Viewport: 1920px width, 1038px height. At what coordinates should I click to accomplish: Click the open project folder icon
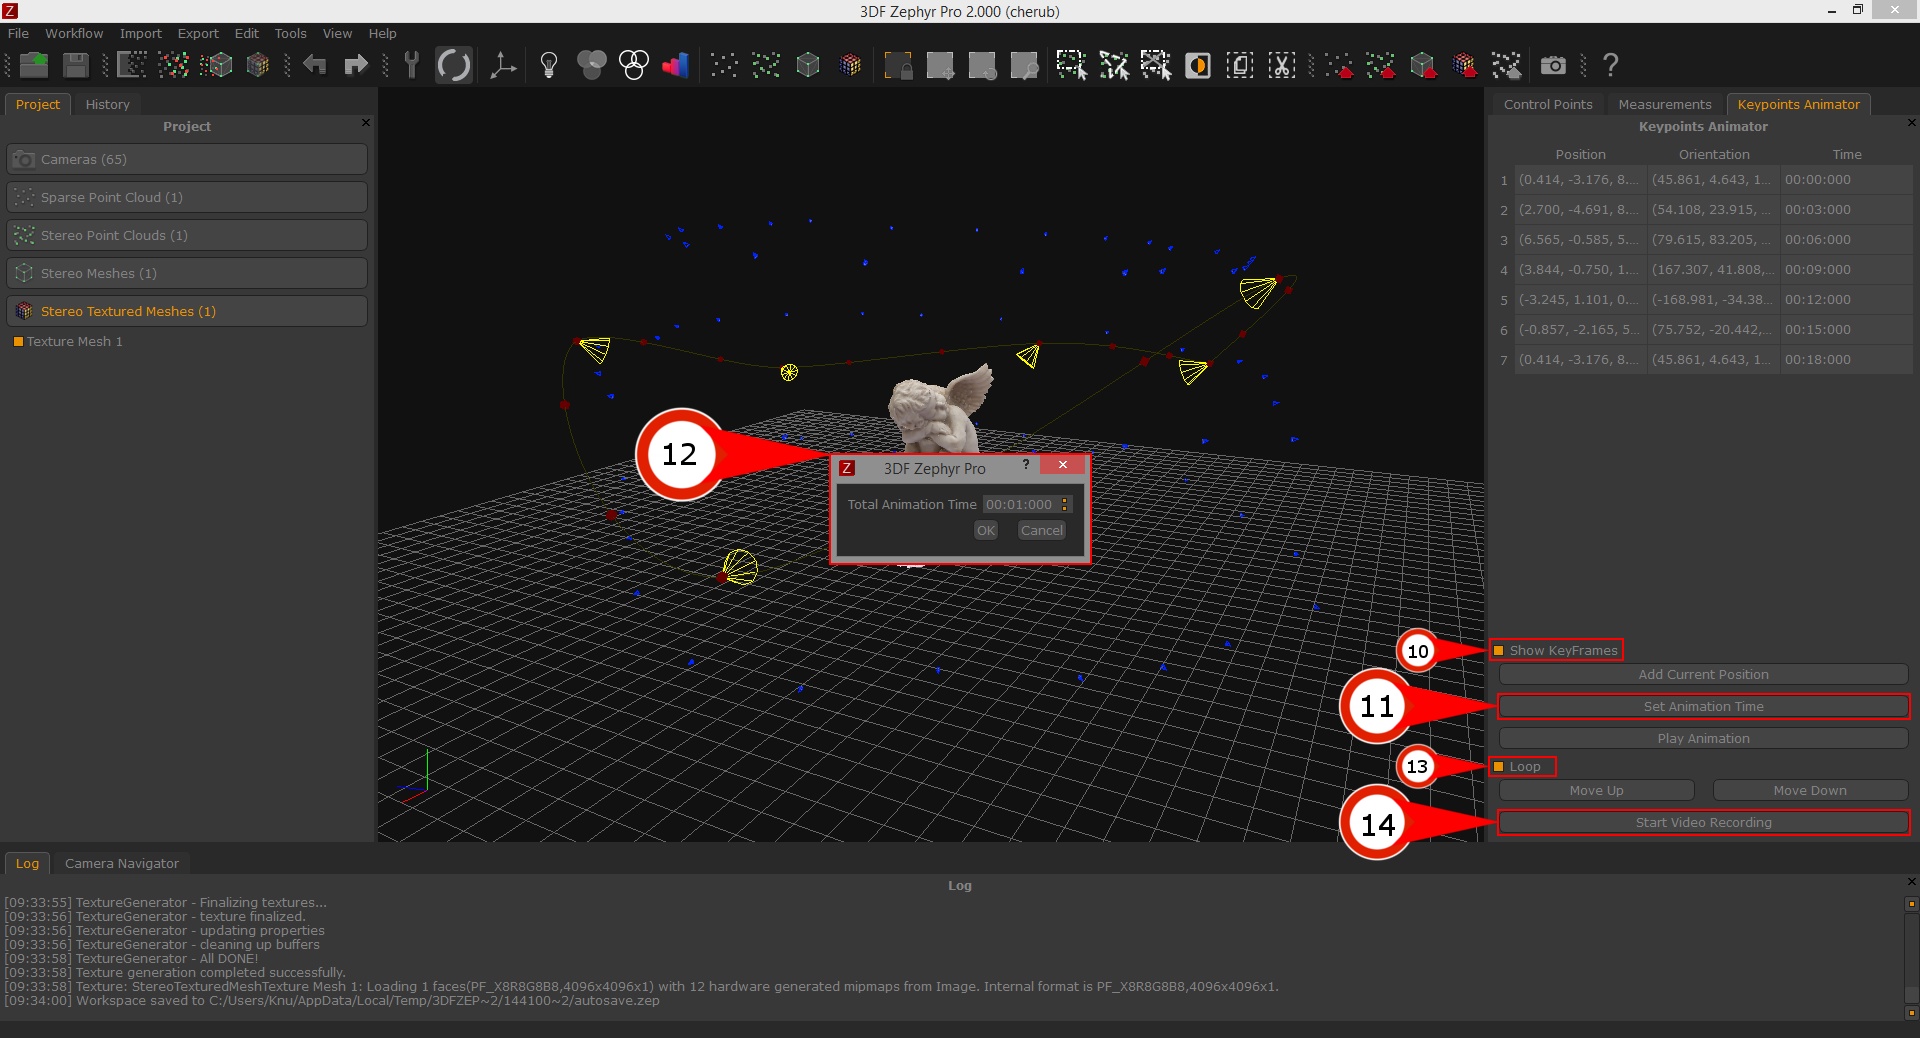pos(34,66)
